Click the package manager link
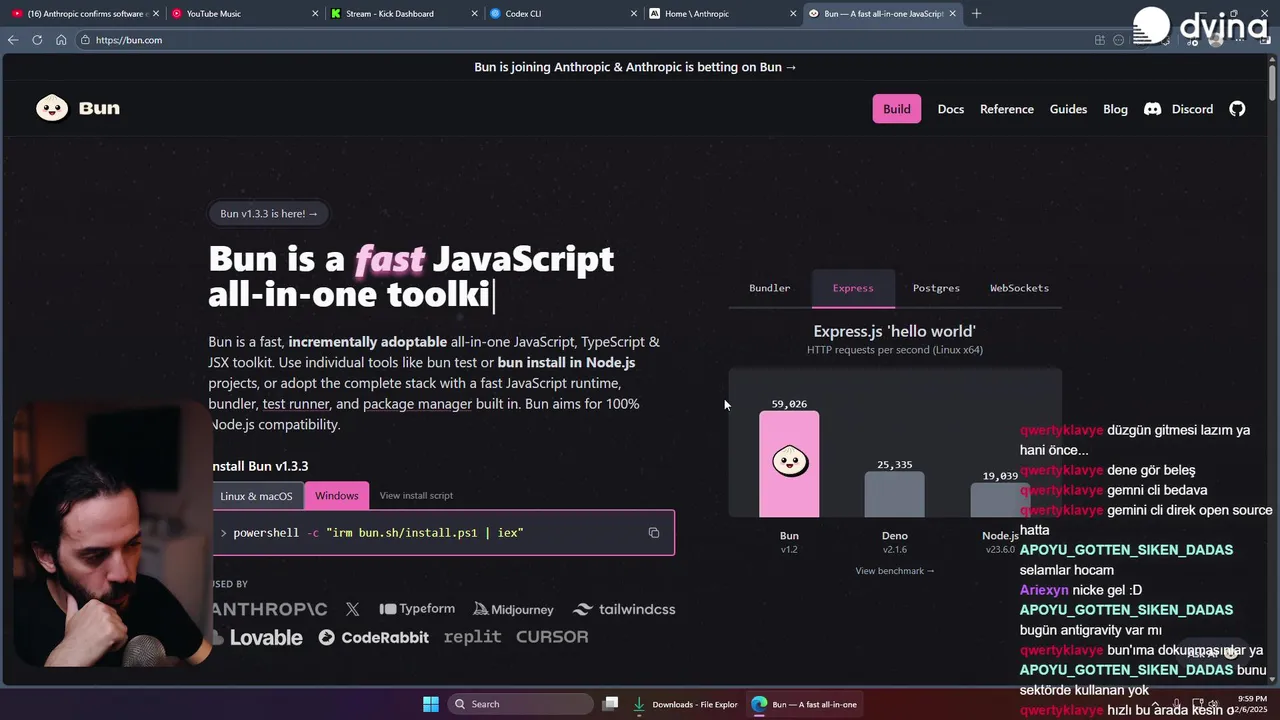The width and height of the screenshot is (1280, 720). 417,404
